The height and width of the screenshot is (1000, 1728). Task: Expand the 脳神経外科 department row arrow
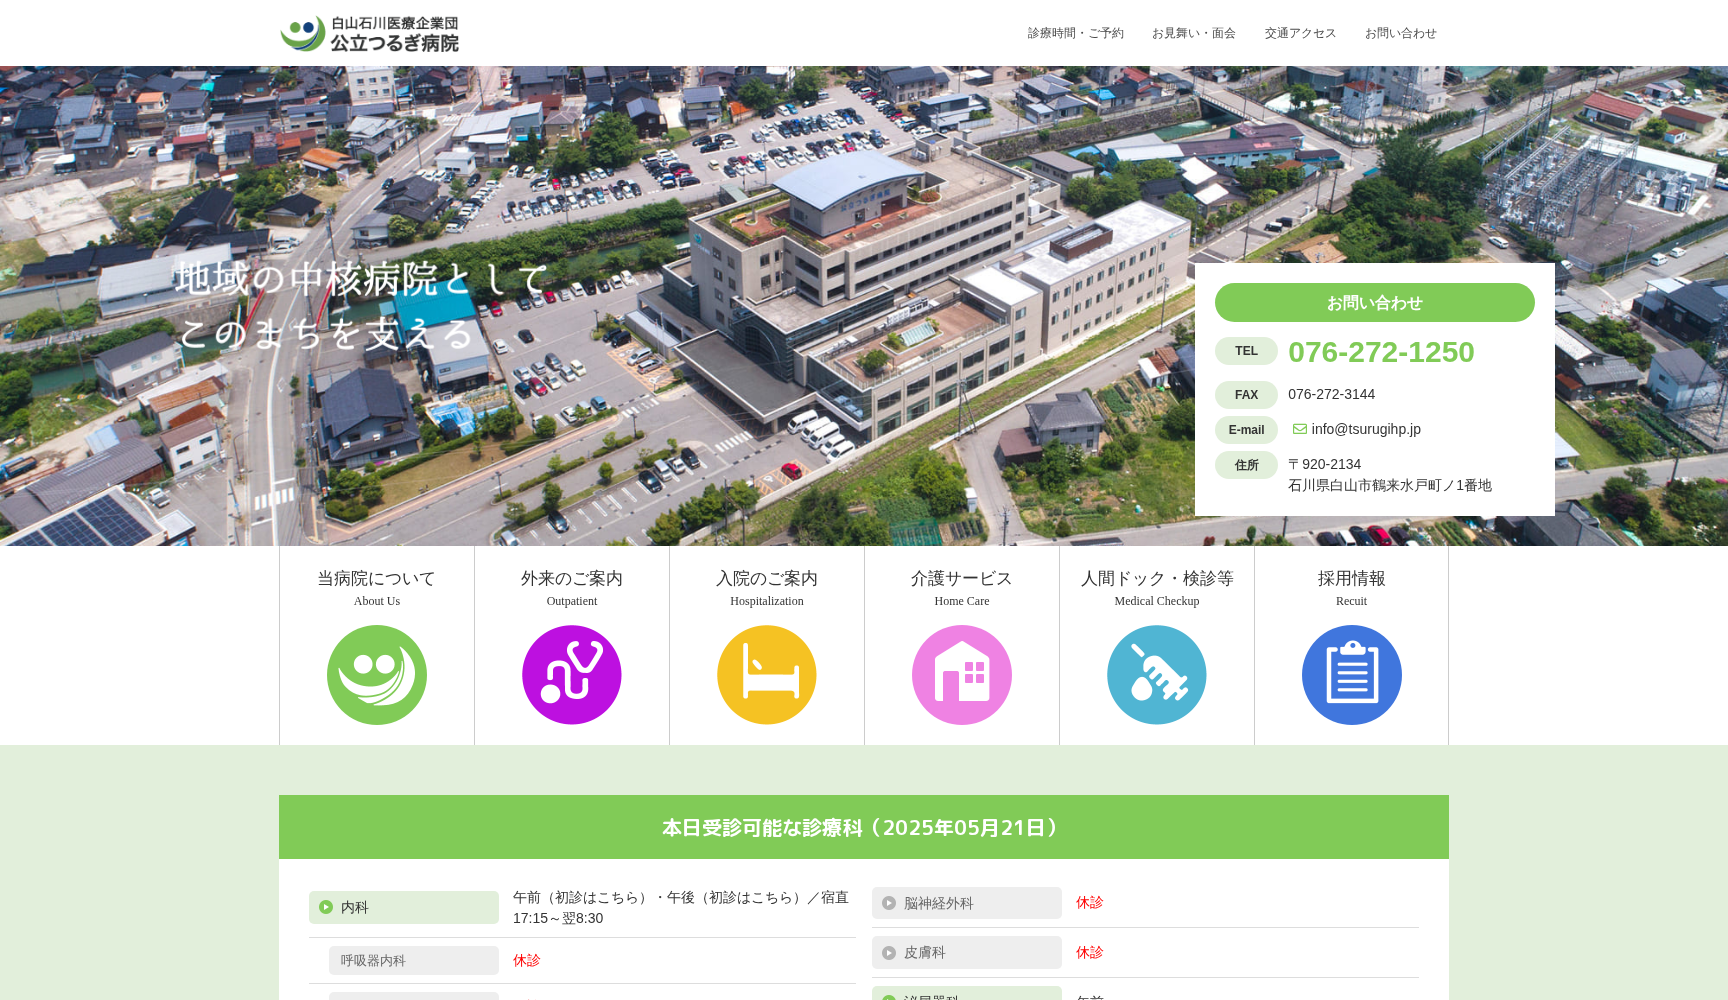[889, 902]
